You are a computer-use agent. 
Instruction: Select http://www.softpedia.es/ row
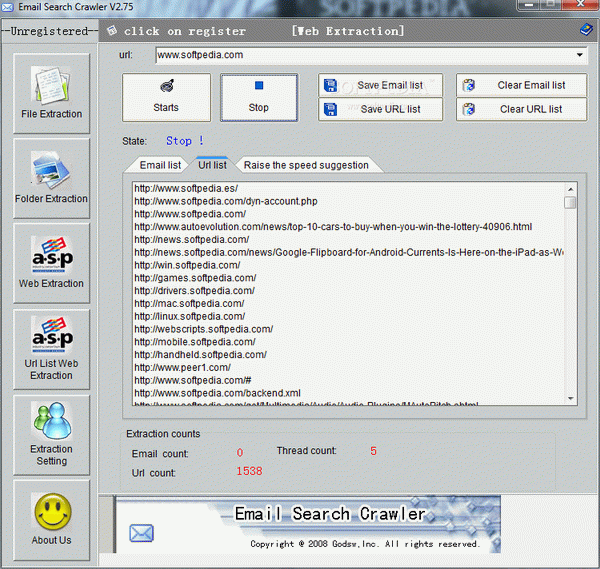pyautogui.click(x=348, y=188)
